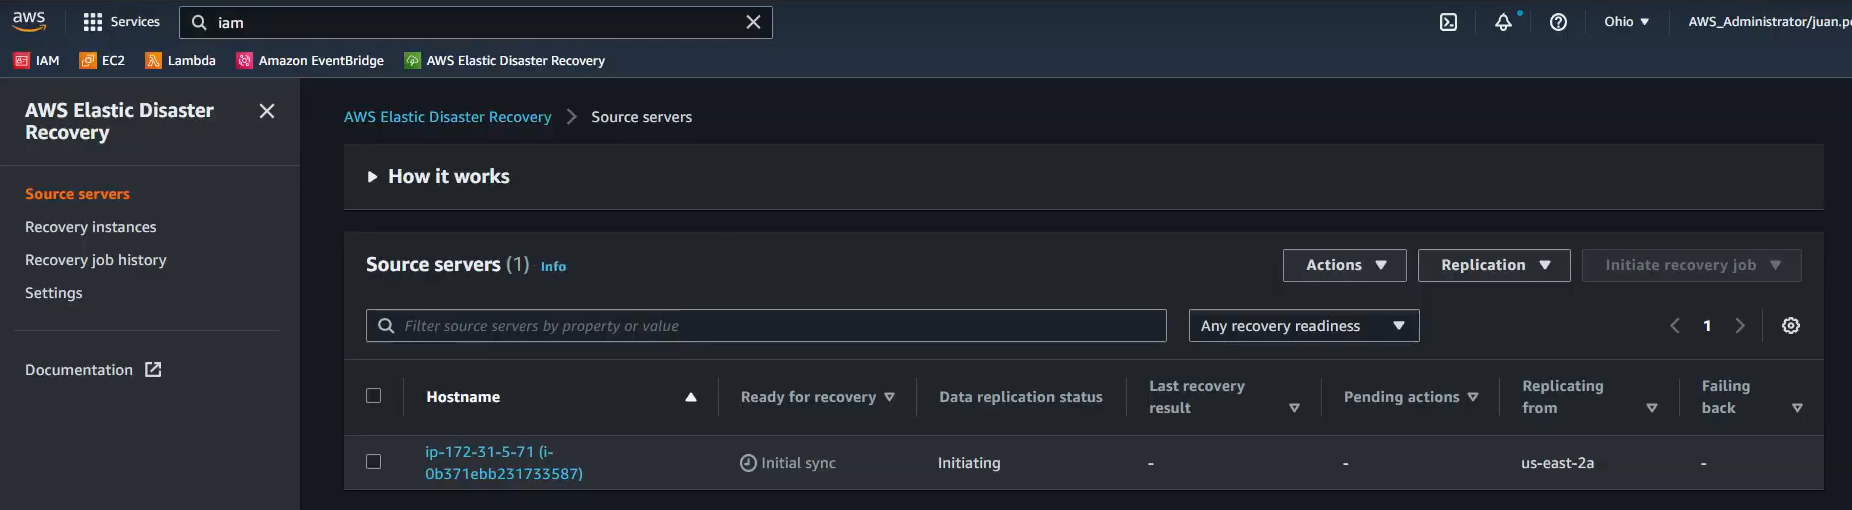Open the Initiate recovery job dropdown
This screenshot has height=510, width=1852.
pyautogui.click(x=1692, y=265)
